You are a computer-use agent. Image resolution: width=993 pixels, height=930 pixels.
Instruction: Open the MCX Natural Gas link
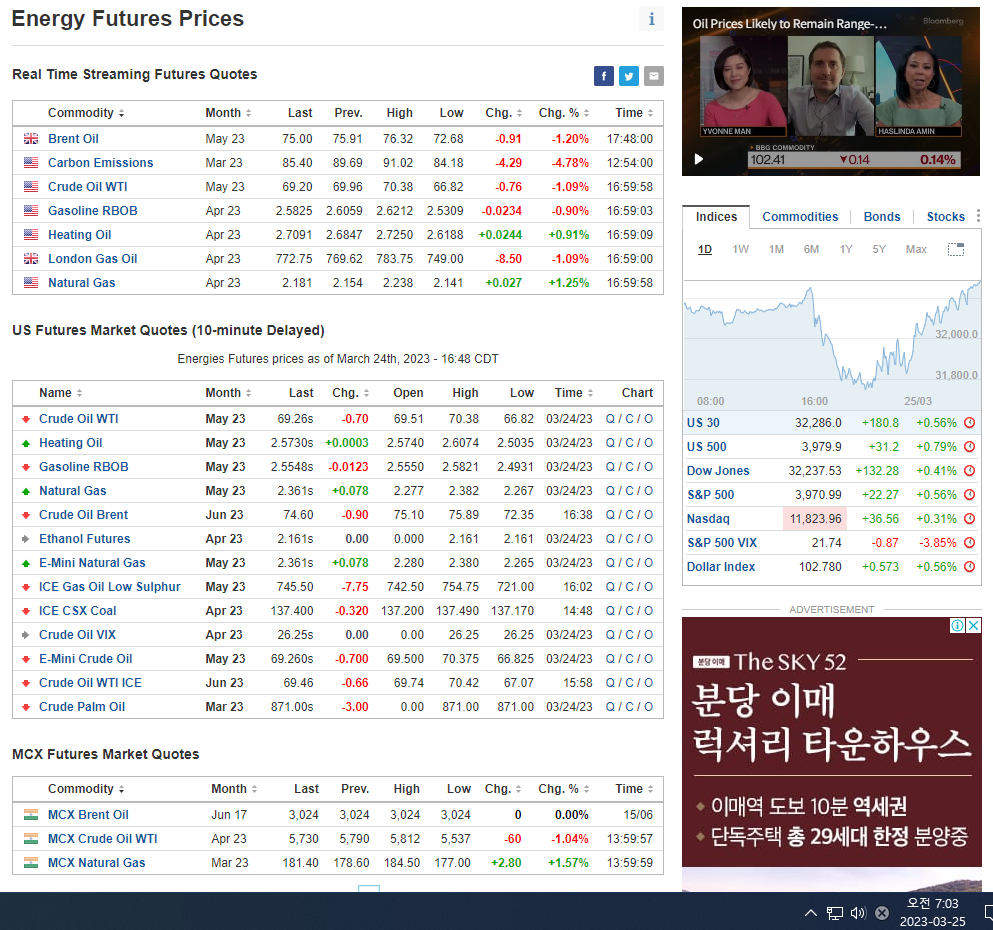(97, 863)
